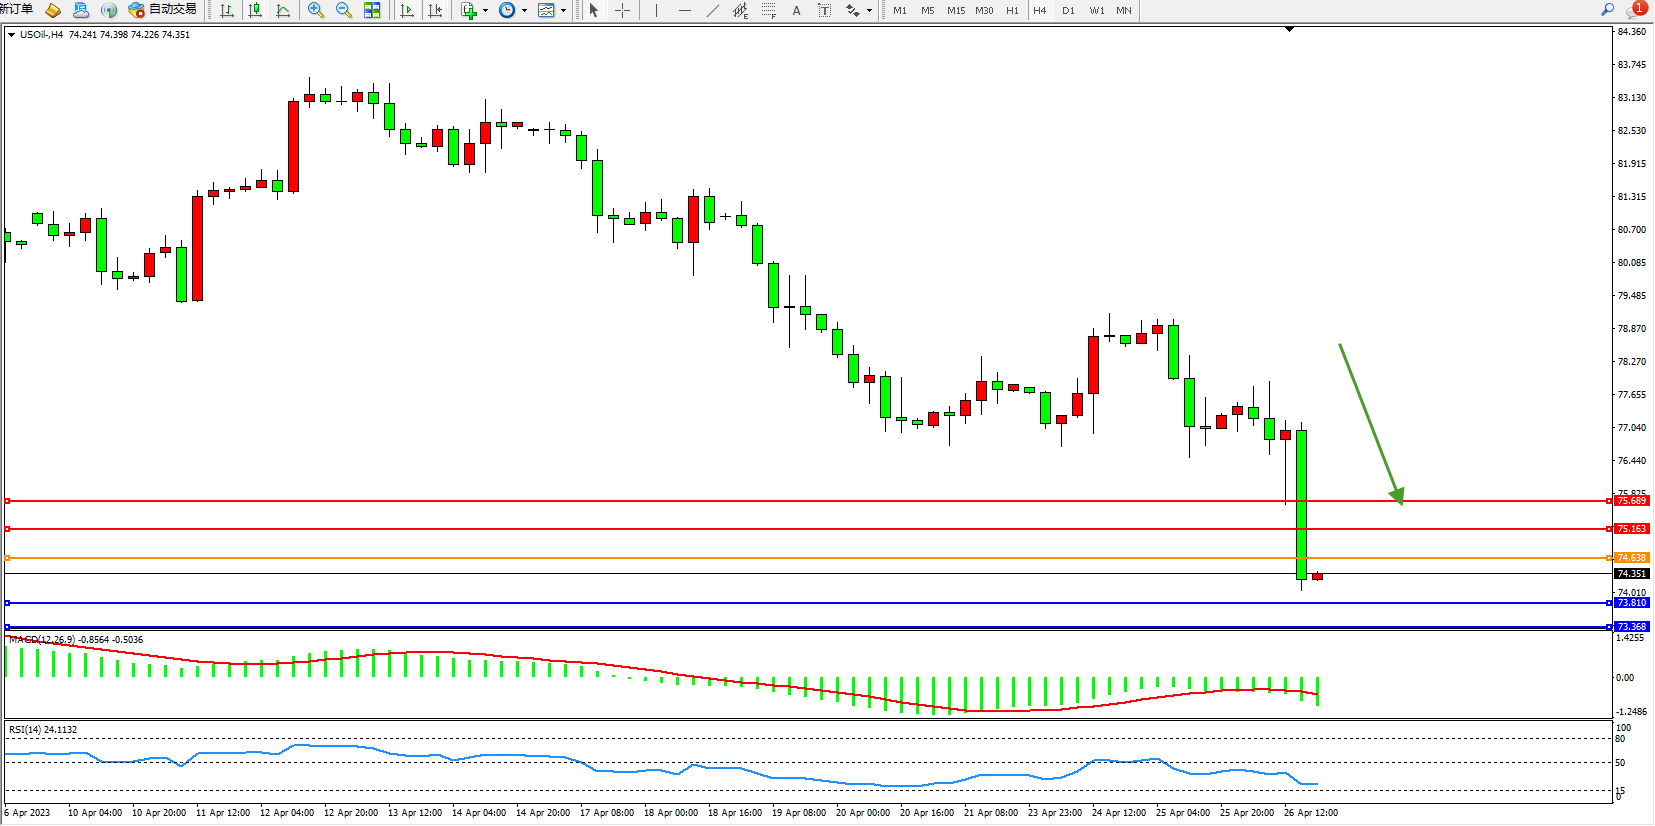Open the notification bubble with badge 1
Image resolution: width=1655 pixels, height=826 pixels.
(x=1636, y=9)
